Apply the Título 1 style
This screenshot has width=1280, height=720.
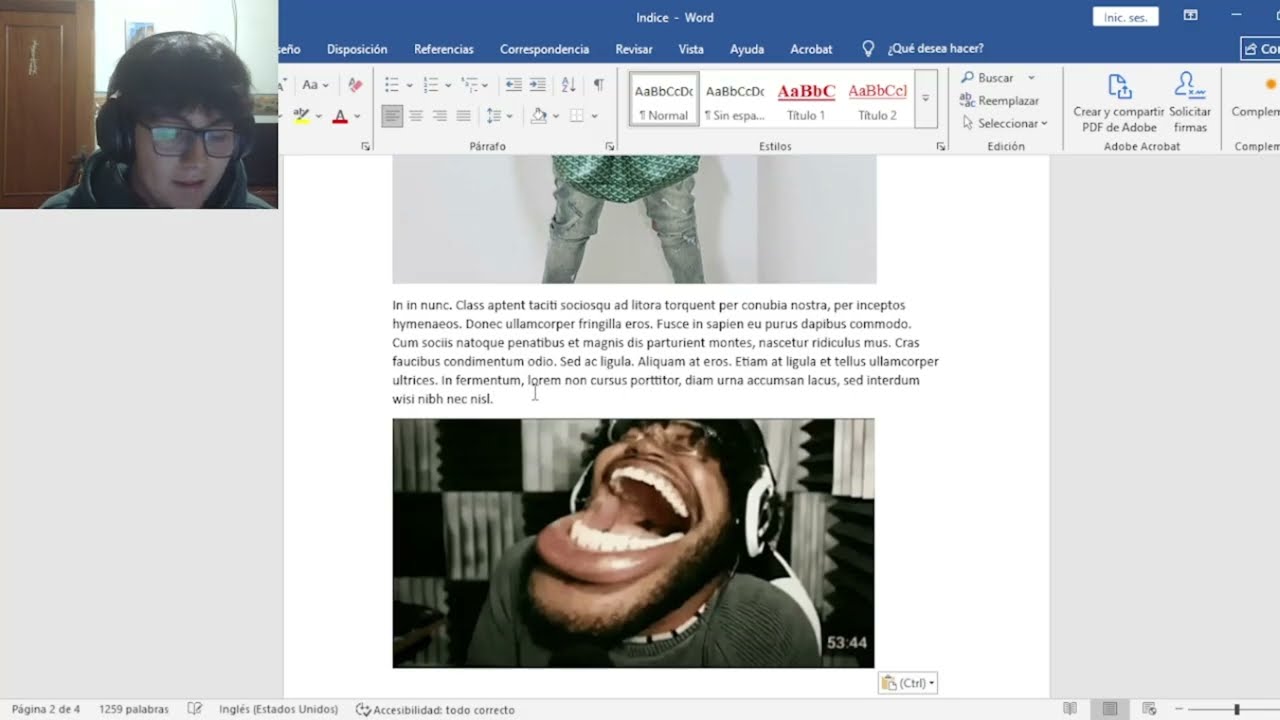click(806, 100)
